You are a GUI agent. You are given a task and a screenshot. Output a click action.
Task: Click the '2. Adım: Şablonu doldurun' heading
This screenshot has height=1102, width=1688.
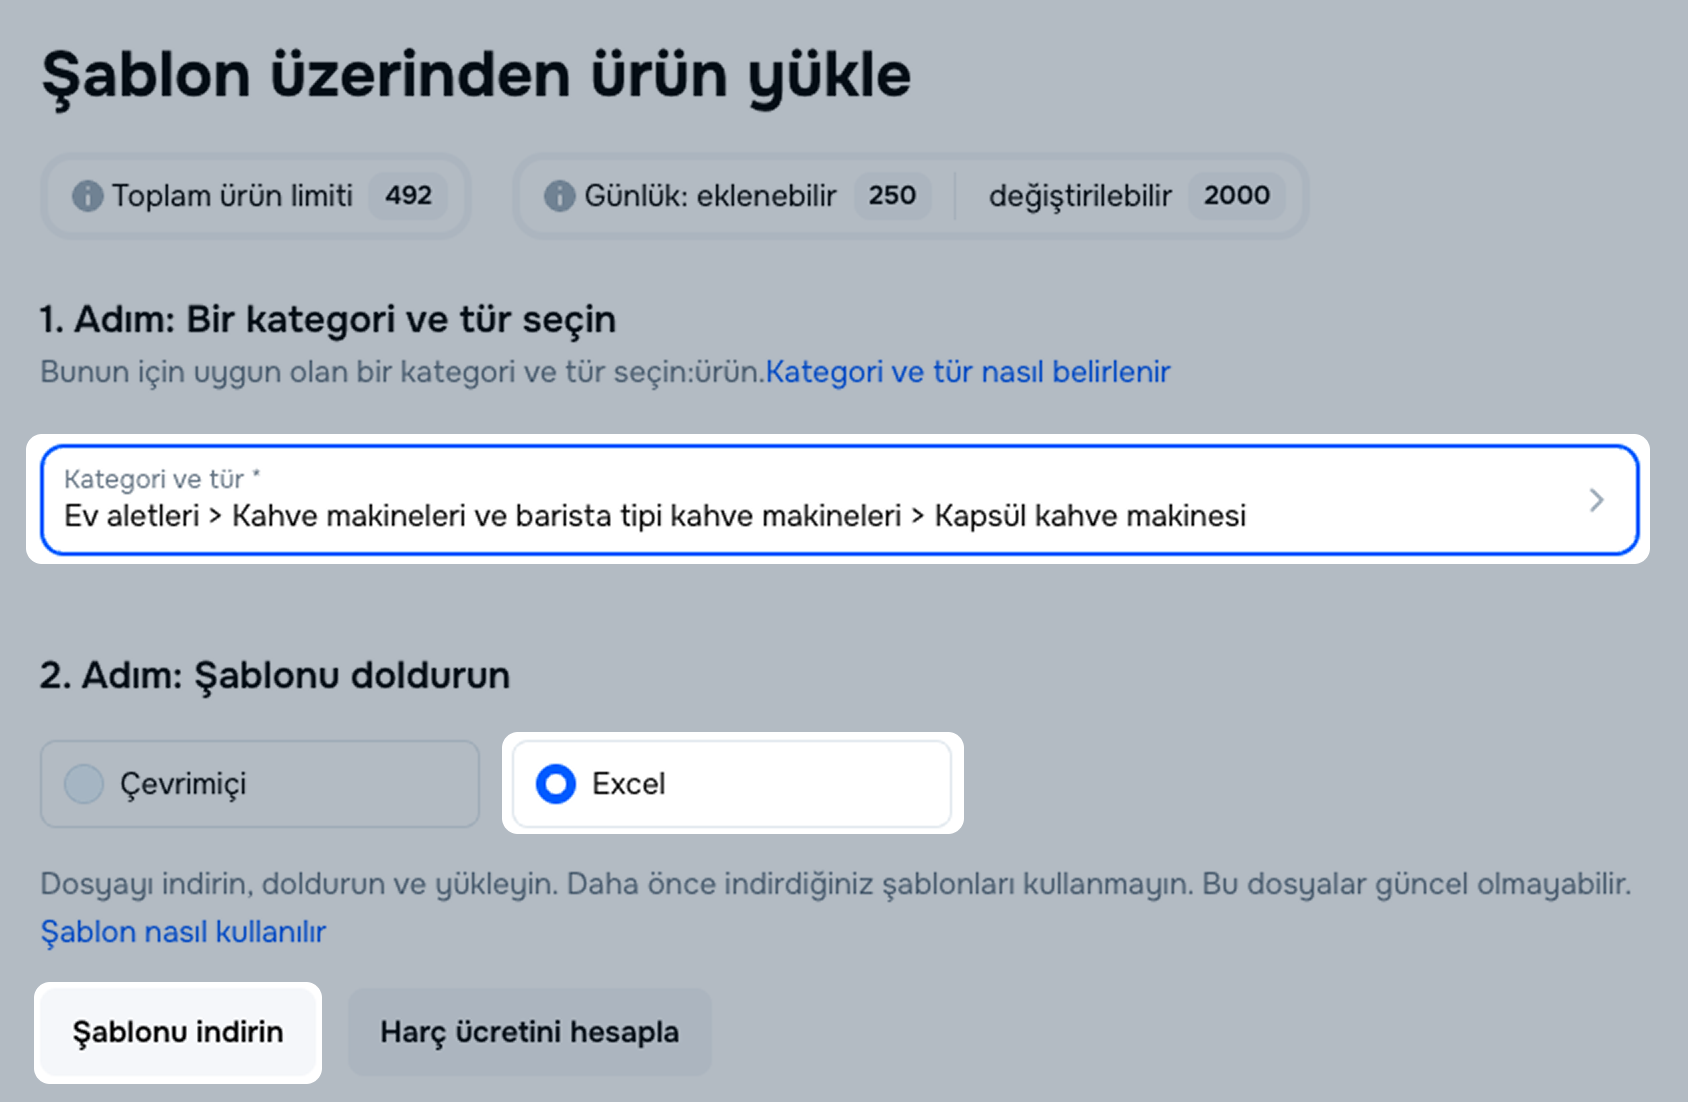tap(275, 676)
